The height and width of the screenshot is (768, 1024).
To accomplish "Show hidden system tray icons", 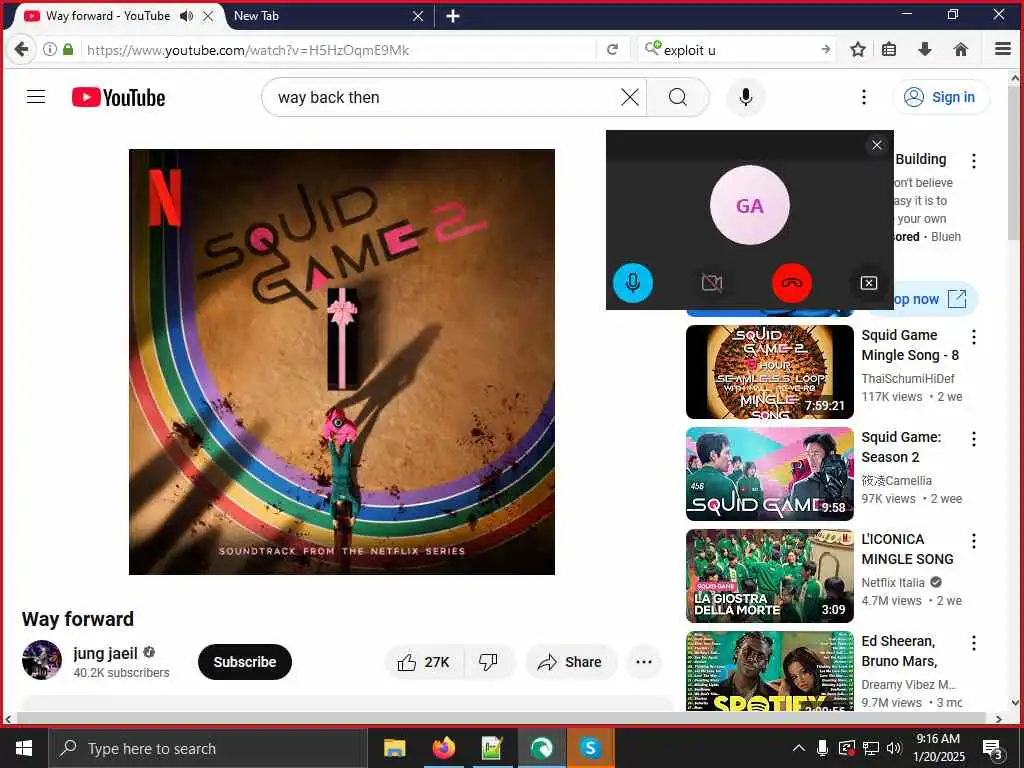I will [x=799, y=748].
